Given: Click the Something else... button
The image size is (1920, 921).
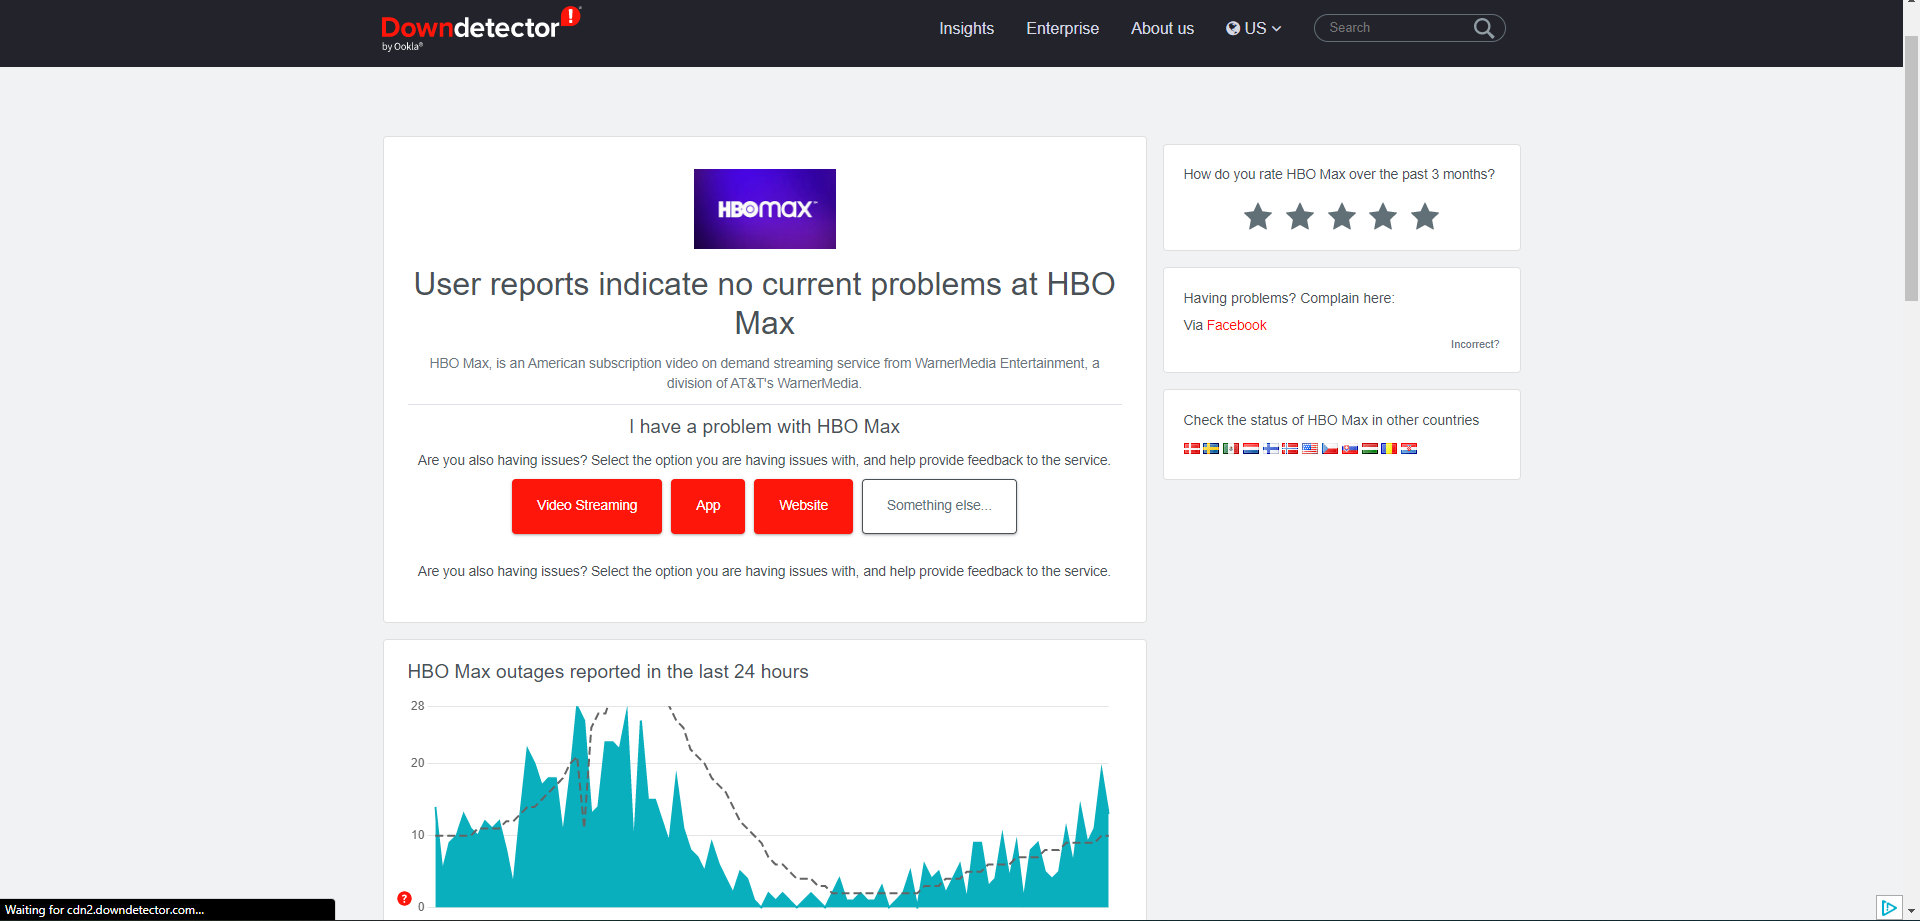Looking at the screenshot, I should point(939,506).
